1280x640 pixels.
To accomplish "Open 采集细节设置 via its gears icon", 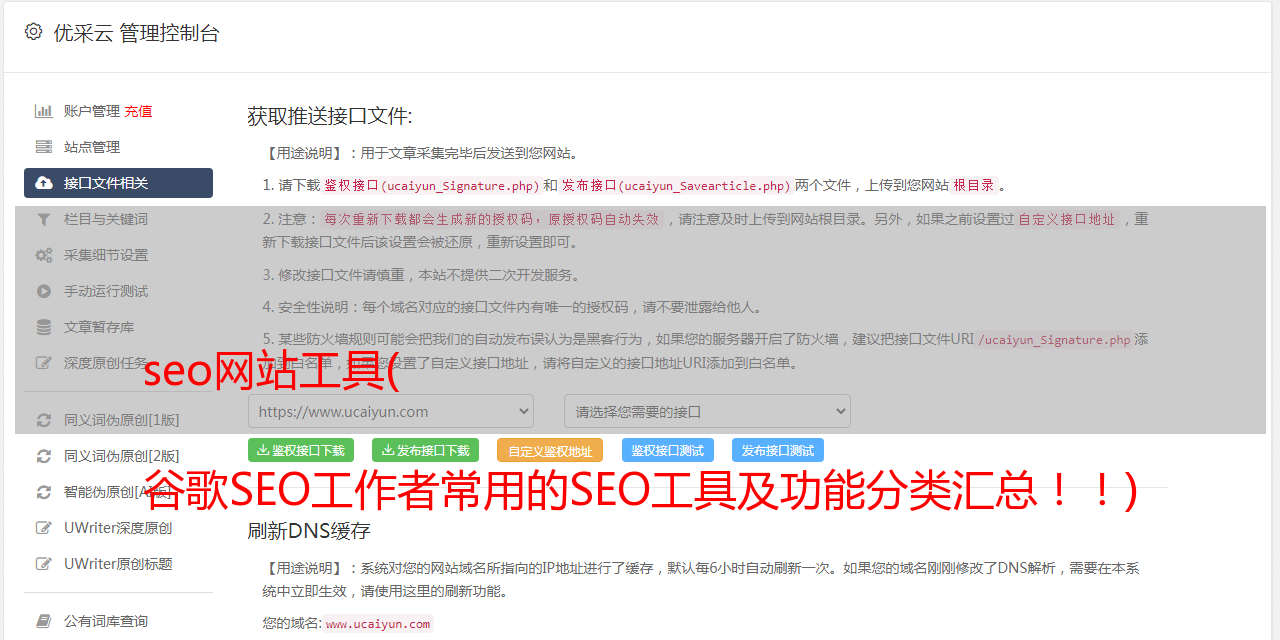I will (x=44, y=255).
